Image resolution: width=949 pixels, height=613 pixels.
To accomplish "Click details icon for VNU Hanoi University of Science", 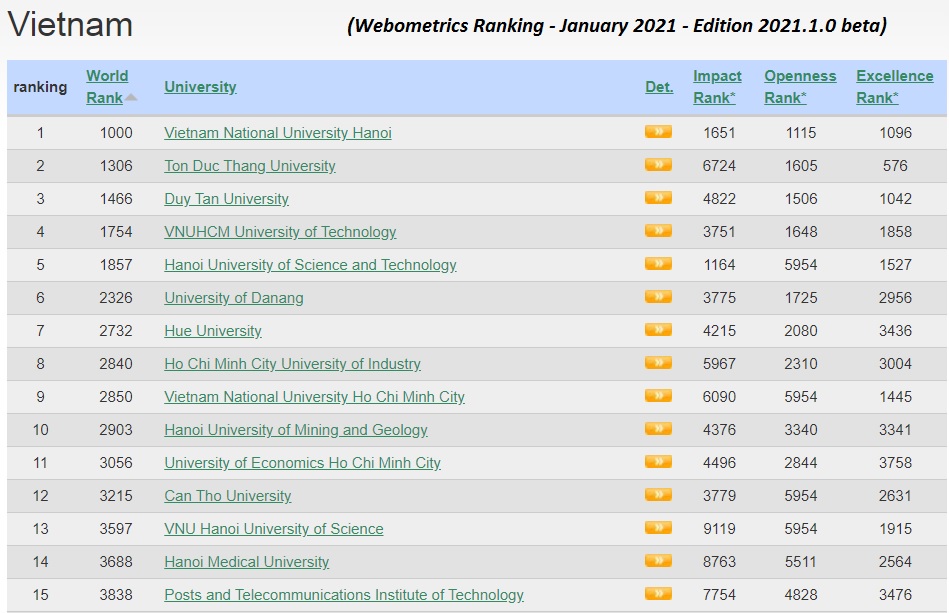I will click(x=658, y=528).
